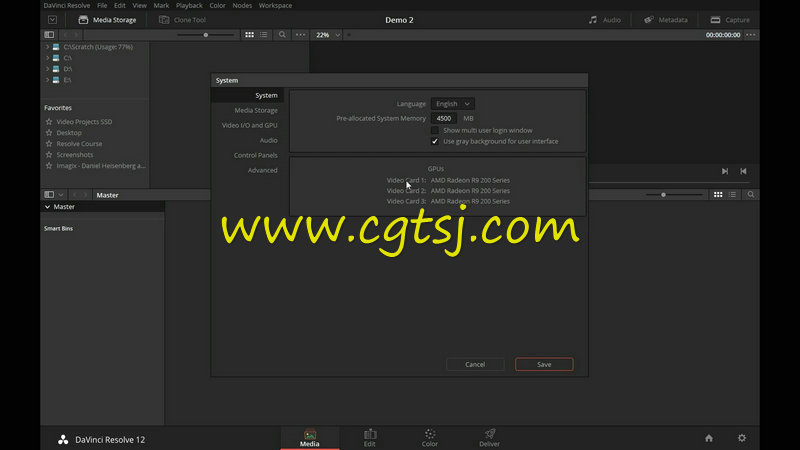The height and width of the screenshot is (450, 800).
Task: Adjust media pool thumbnail size slider
Action: (x=663, y=194)
